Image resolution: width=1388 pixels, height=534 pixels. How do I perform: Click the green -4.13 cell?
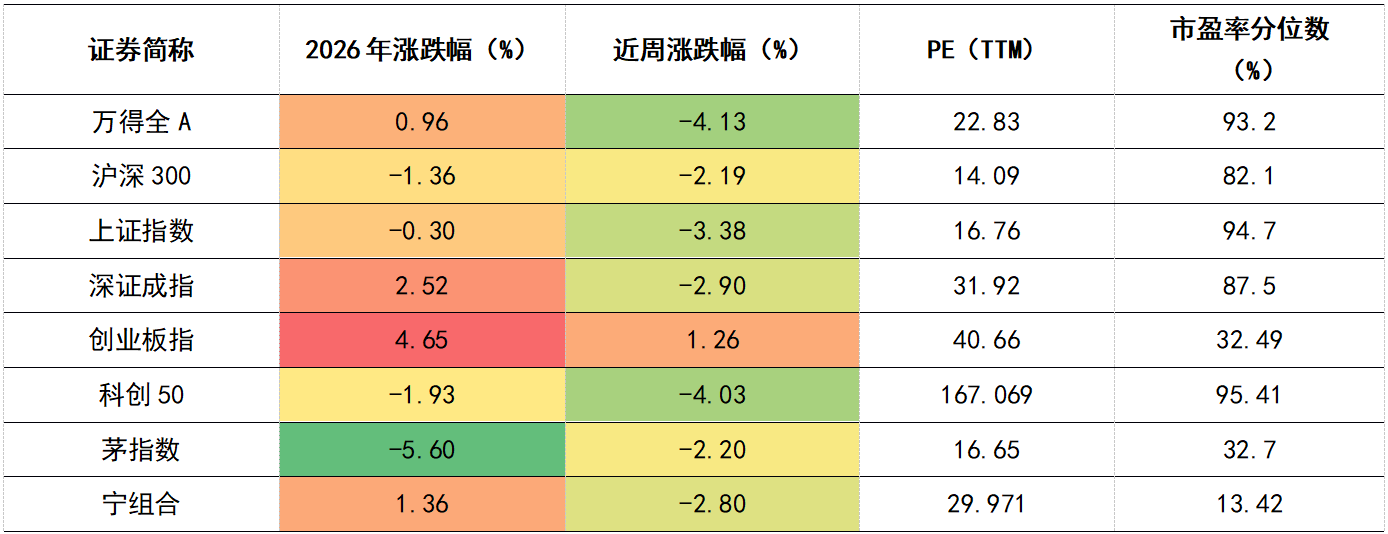tap(711, 122)
